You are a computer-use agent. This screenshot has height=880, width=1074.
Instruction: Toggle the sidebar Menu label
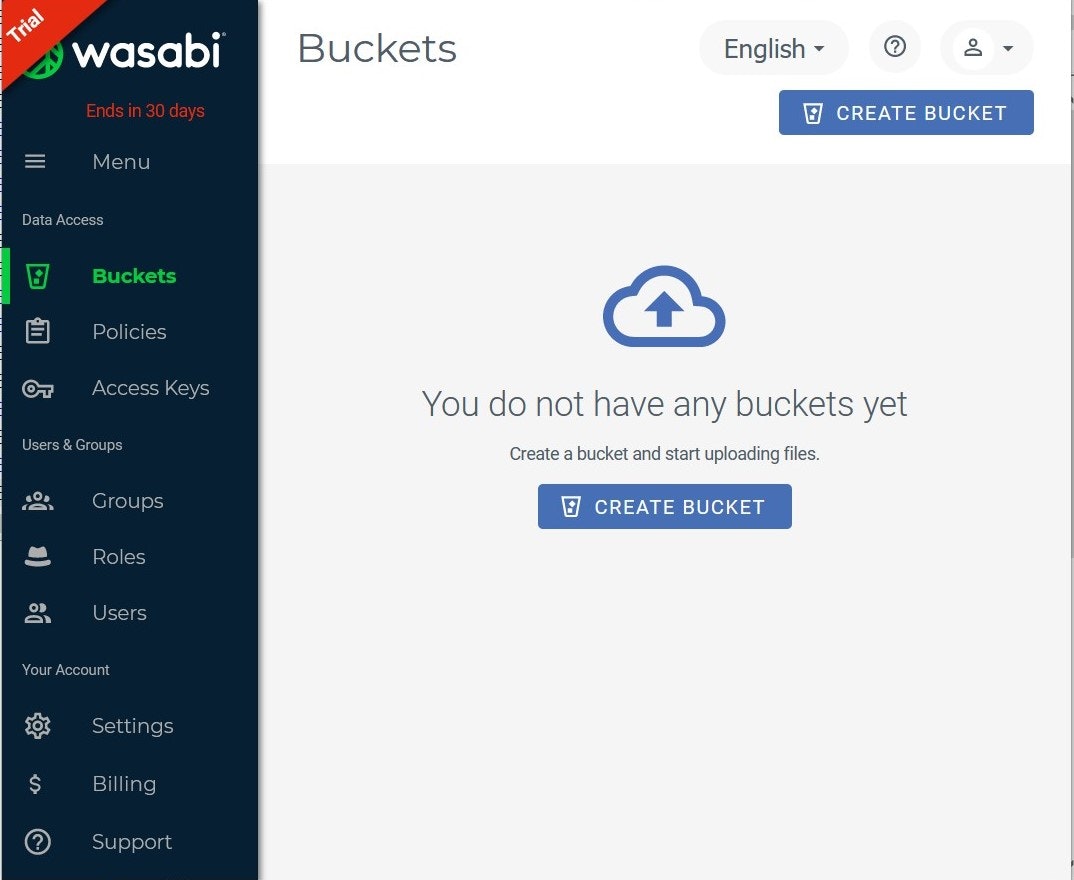click(x=121, y=162)
